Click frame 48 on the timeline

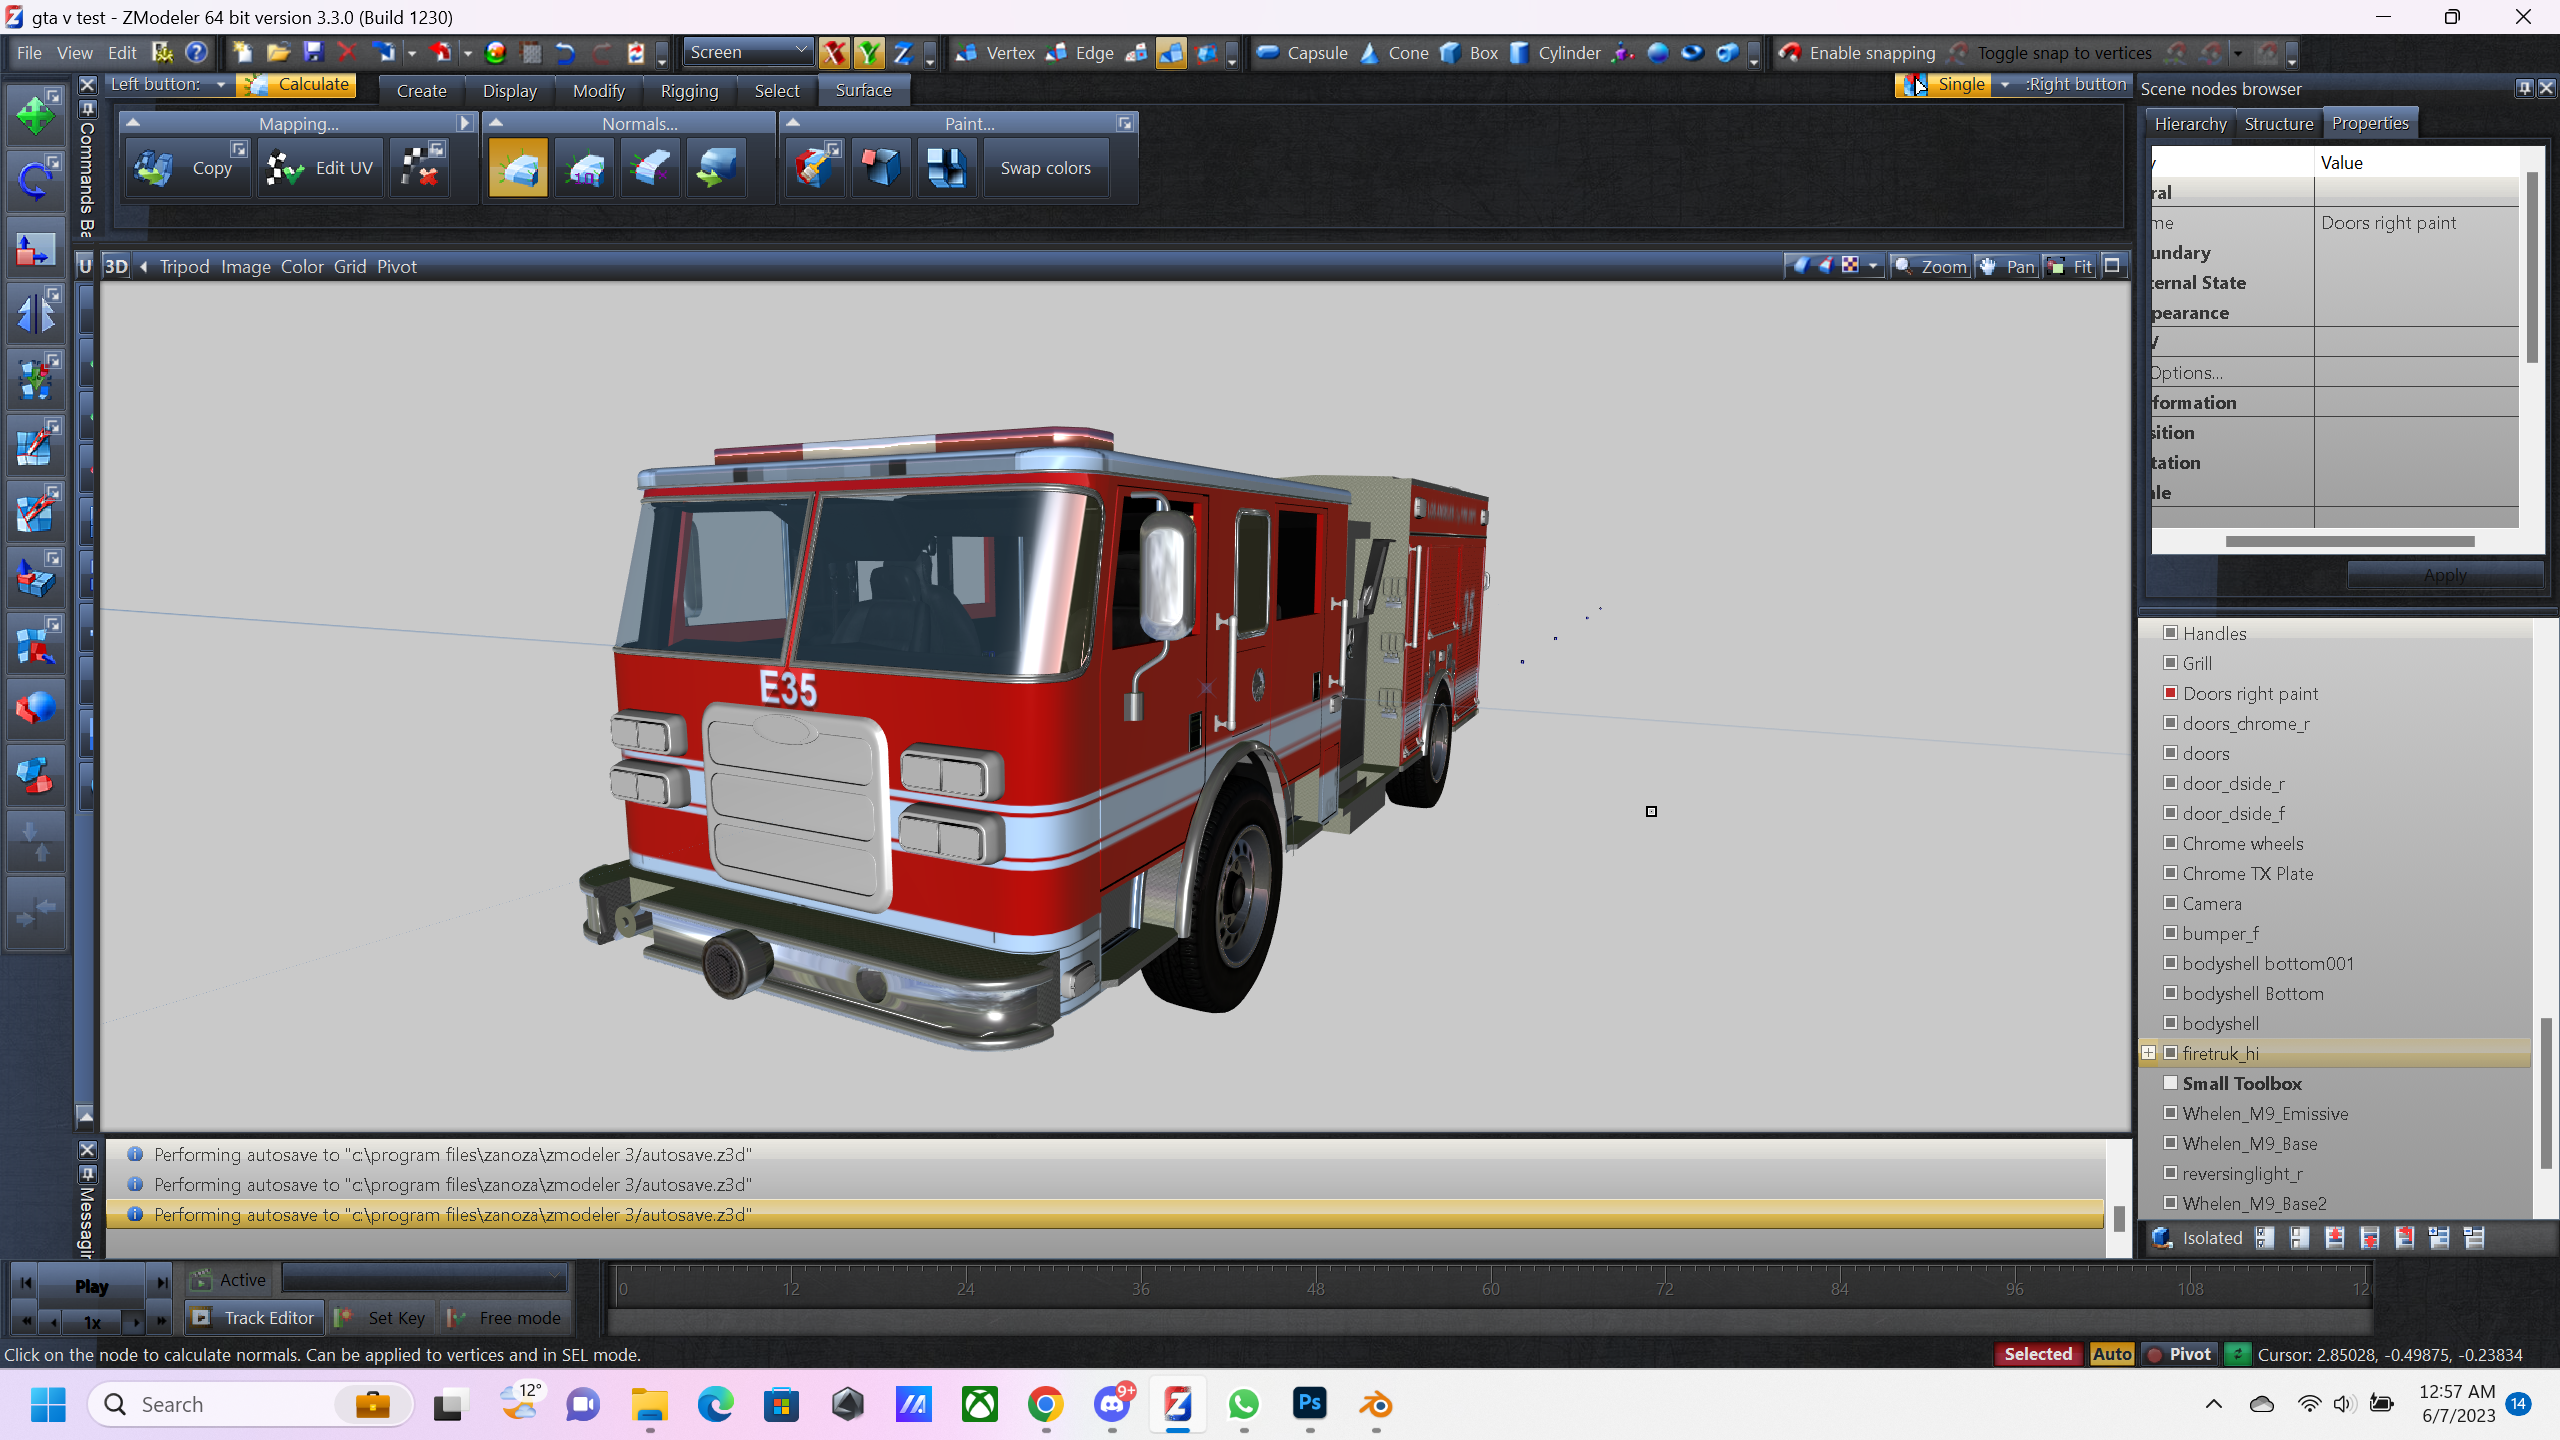click(x=1315, y=1288)
